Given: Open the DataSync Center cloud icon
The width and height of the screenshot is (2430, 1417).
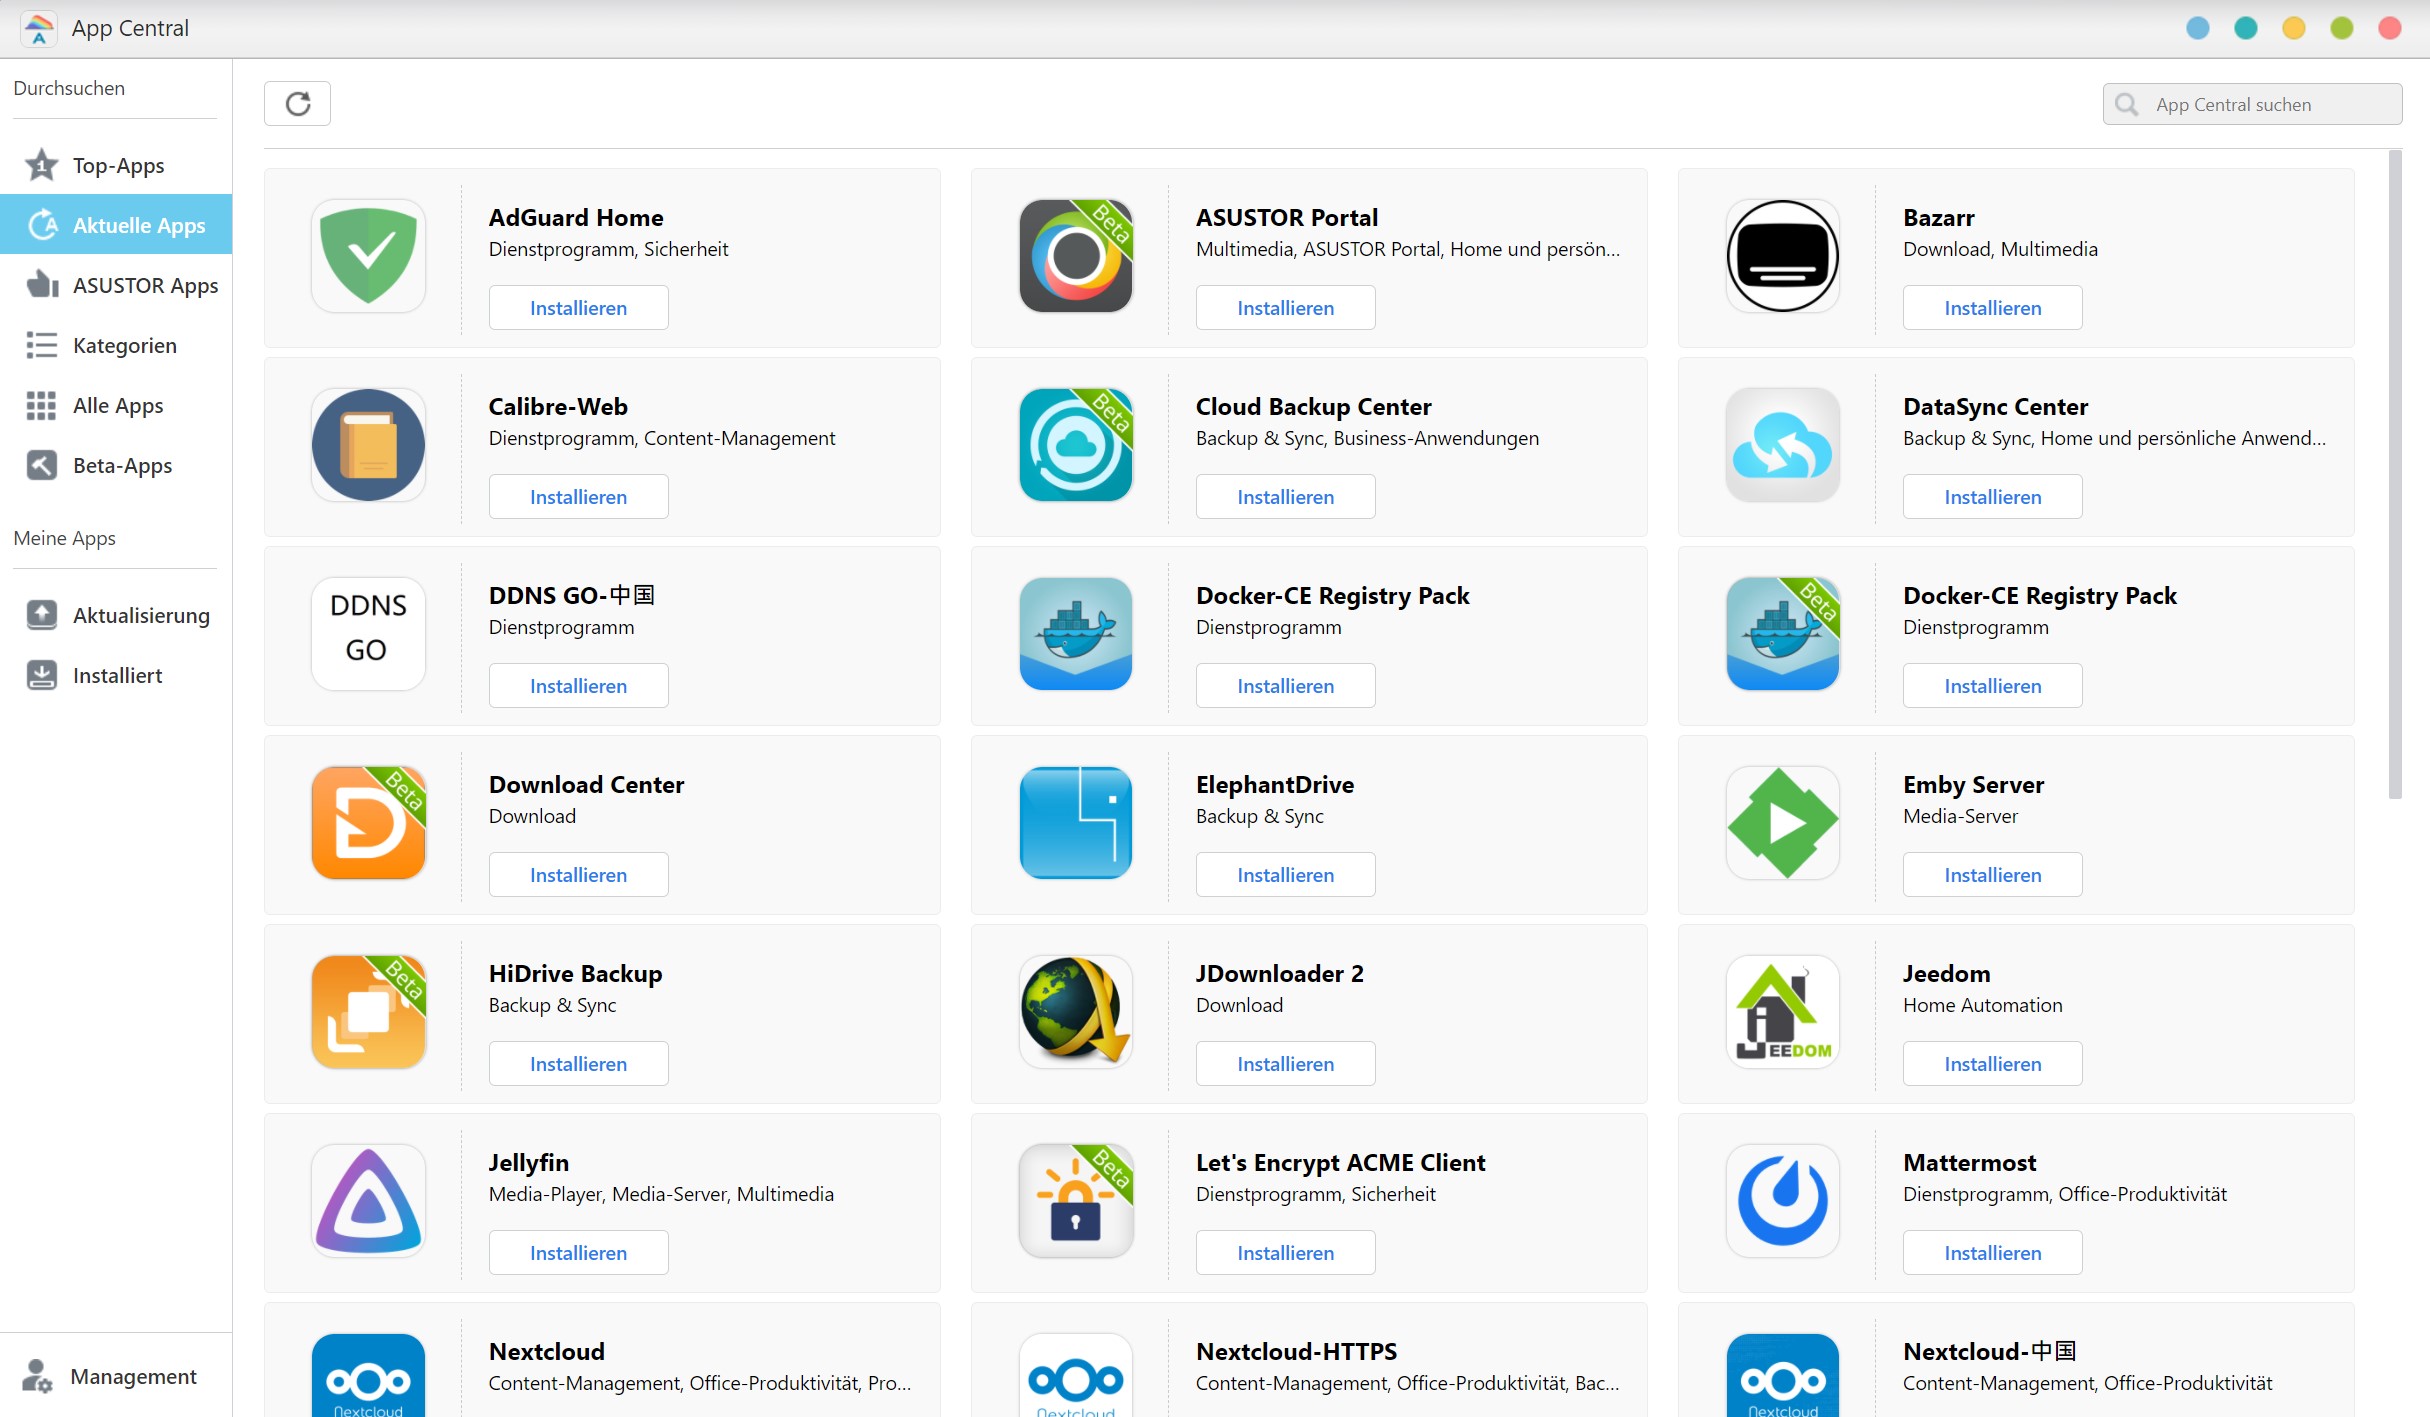Looking at the screenshot, I should coord(1782,445).
